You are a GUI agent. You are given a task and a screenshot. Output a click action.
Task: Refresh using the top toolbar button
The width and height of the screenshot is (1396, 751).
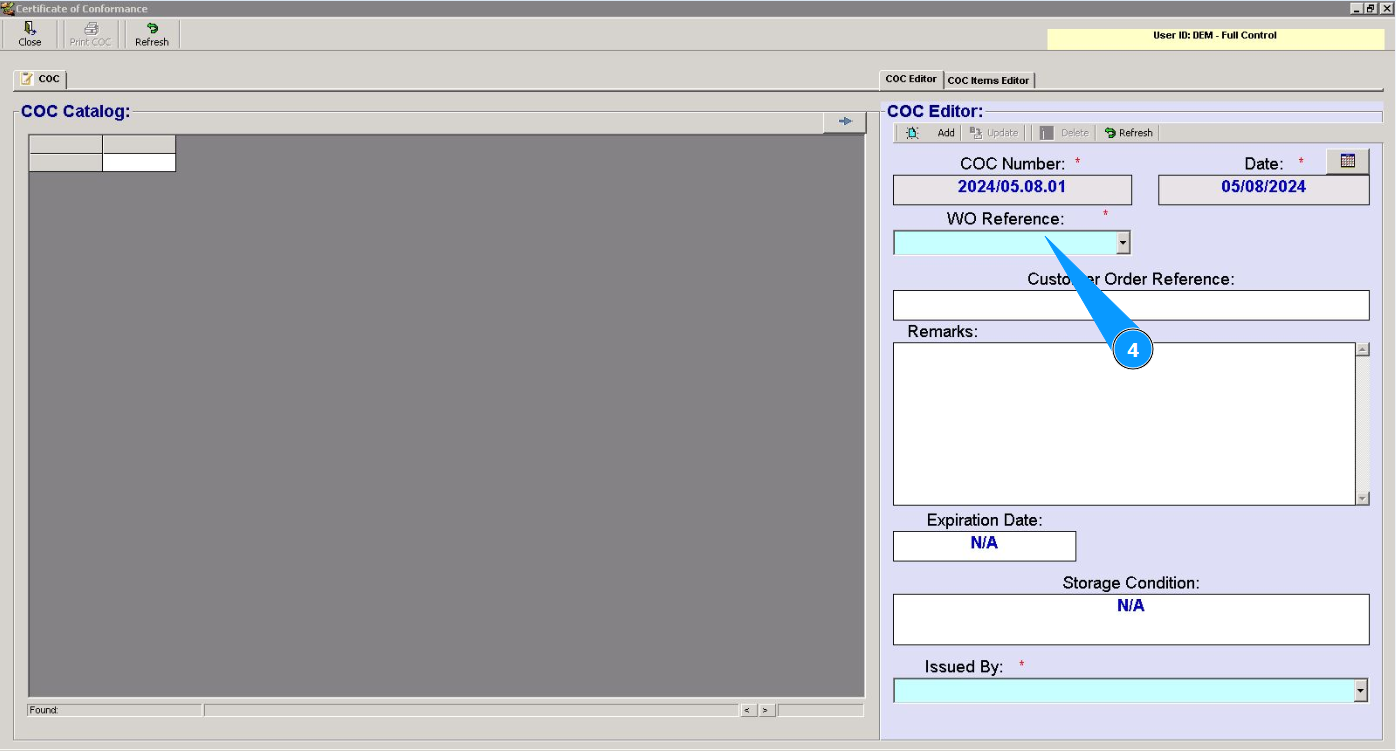152,34
